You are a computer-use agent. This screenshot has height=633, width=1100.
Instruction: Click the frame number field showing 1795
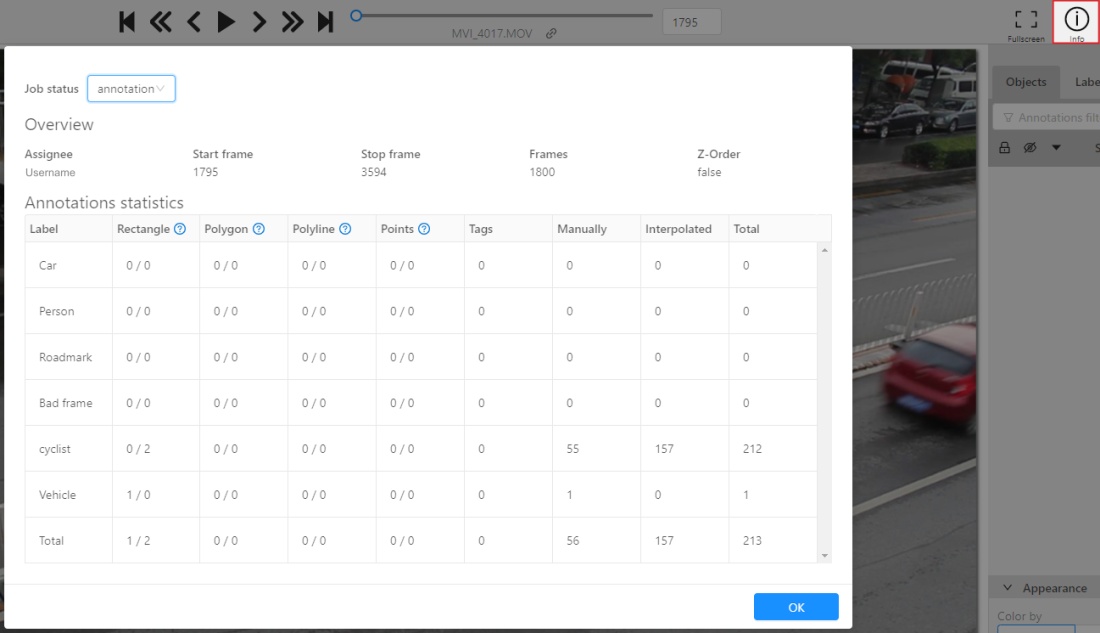[x=691, y=22]
